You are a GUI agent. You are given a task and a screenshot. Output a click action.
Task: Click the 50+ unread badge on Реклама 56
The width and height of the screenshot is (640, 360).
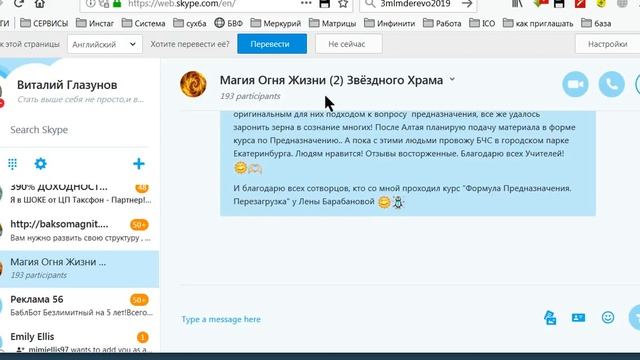(139, 300)
